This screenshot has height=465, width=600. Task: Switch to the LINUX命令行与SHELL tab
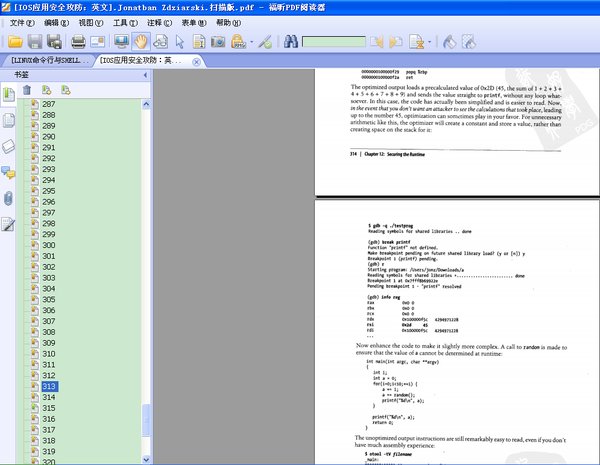point(48,61)
